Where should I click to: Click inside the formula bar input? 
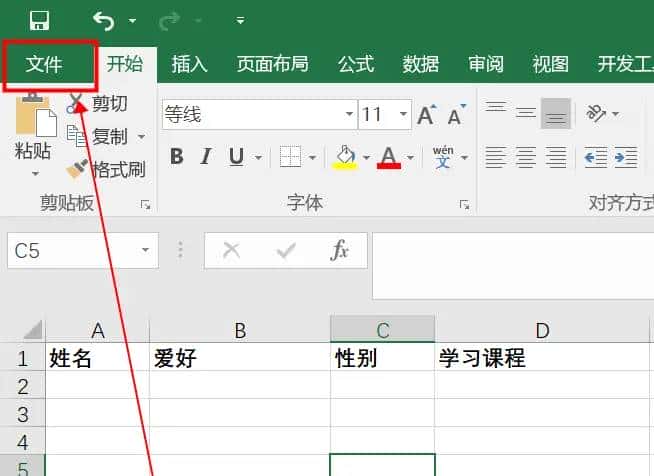click(513, 266)
